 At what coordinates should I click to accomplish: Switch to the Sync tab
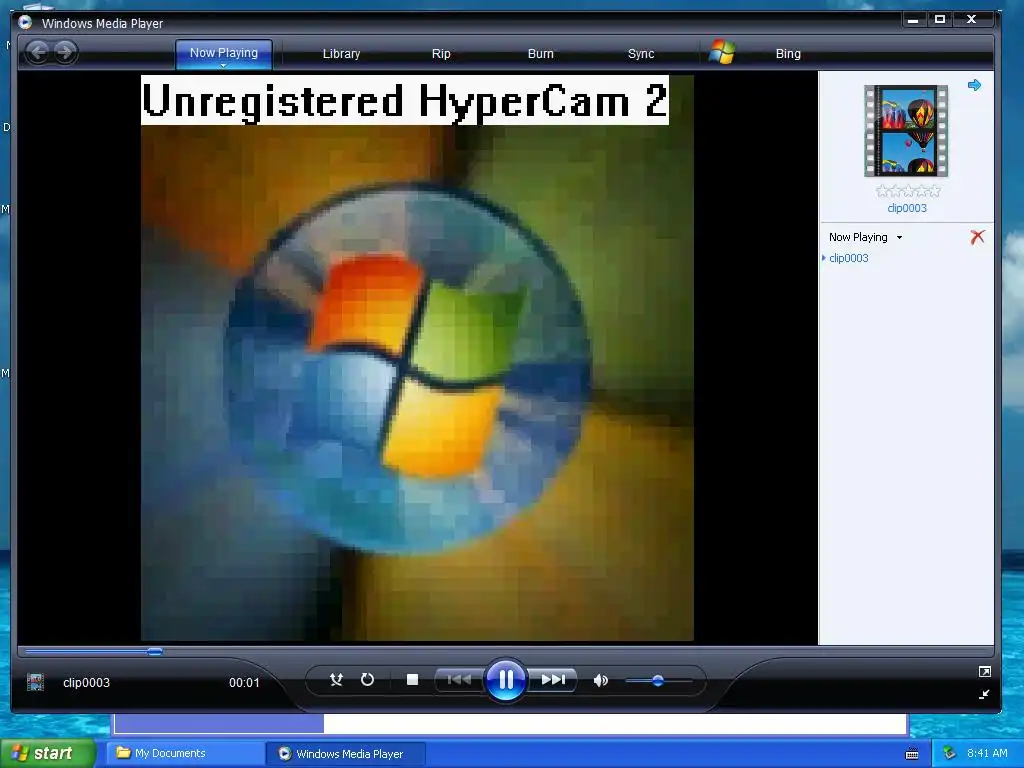[641, 54]
